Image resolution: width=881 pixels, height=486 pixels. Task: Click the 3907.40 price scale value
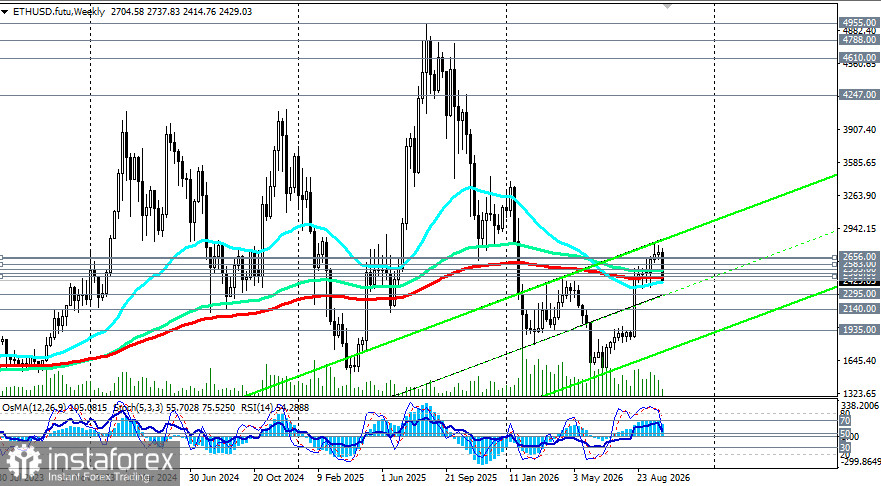(x=859, y=130)
